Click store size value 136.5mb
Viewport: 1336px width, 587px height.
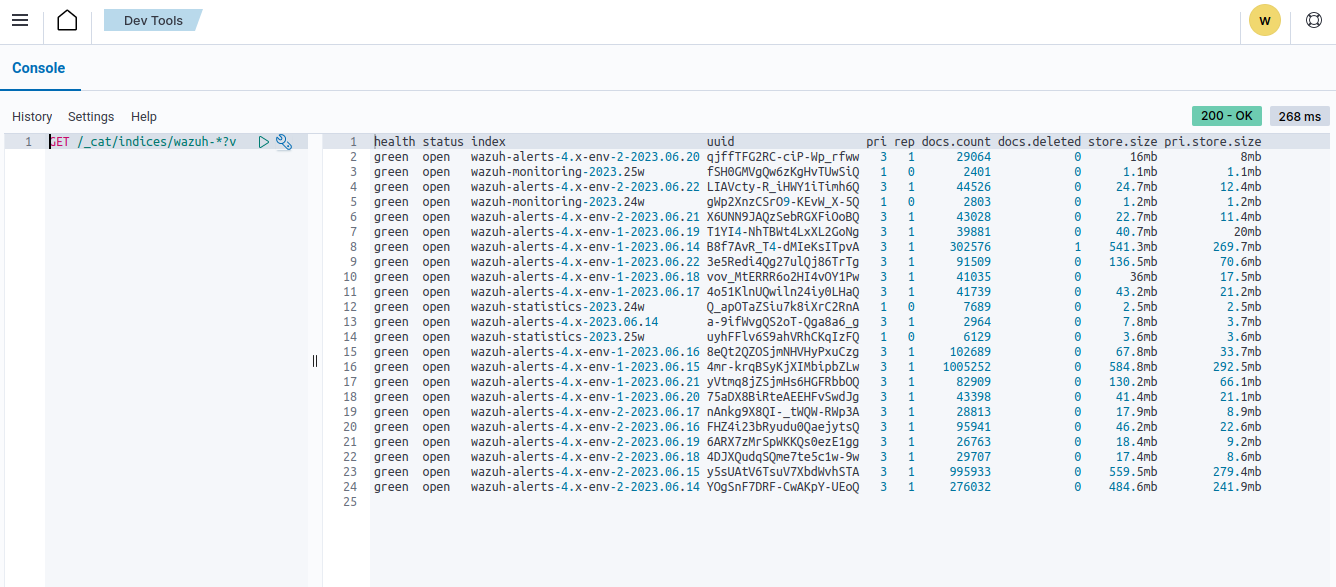point(1133,262)
